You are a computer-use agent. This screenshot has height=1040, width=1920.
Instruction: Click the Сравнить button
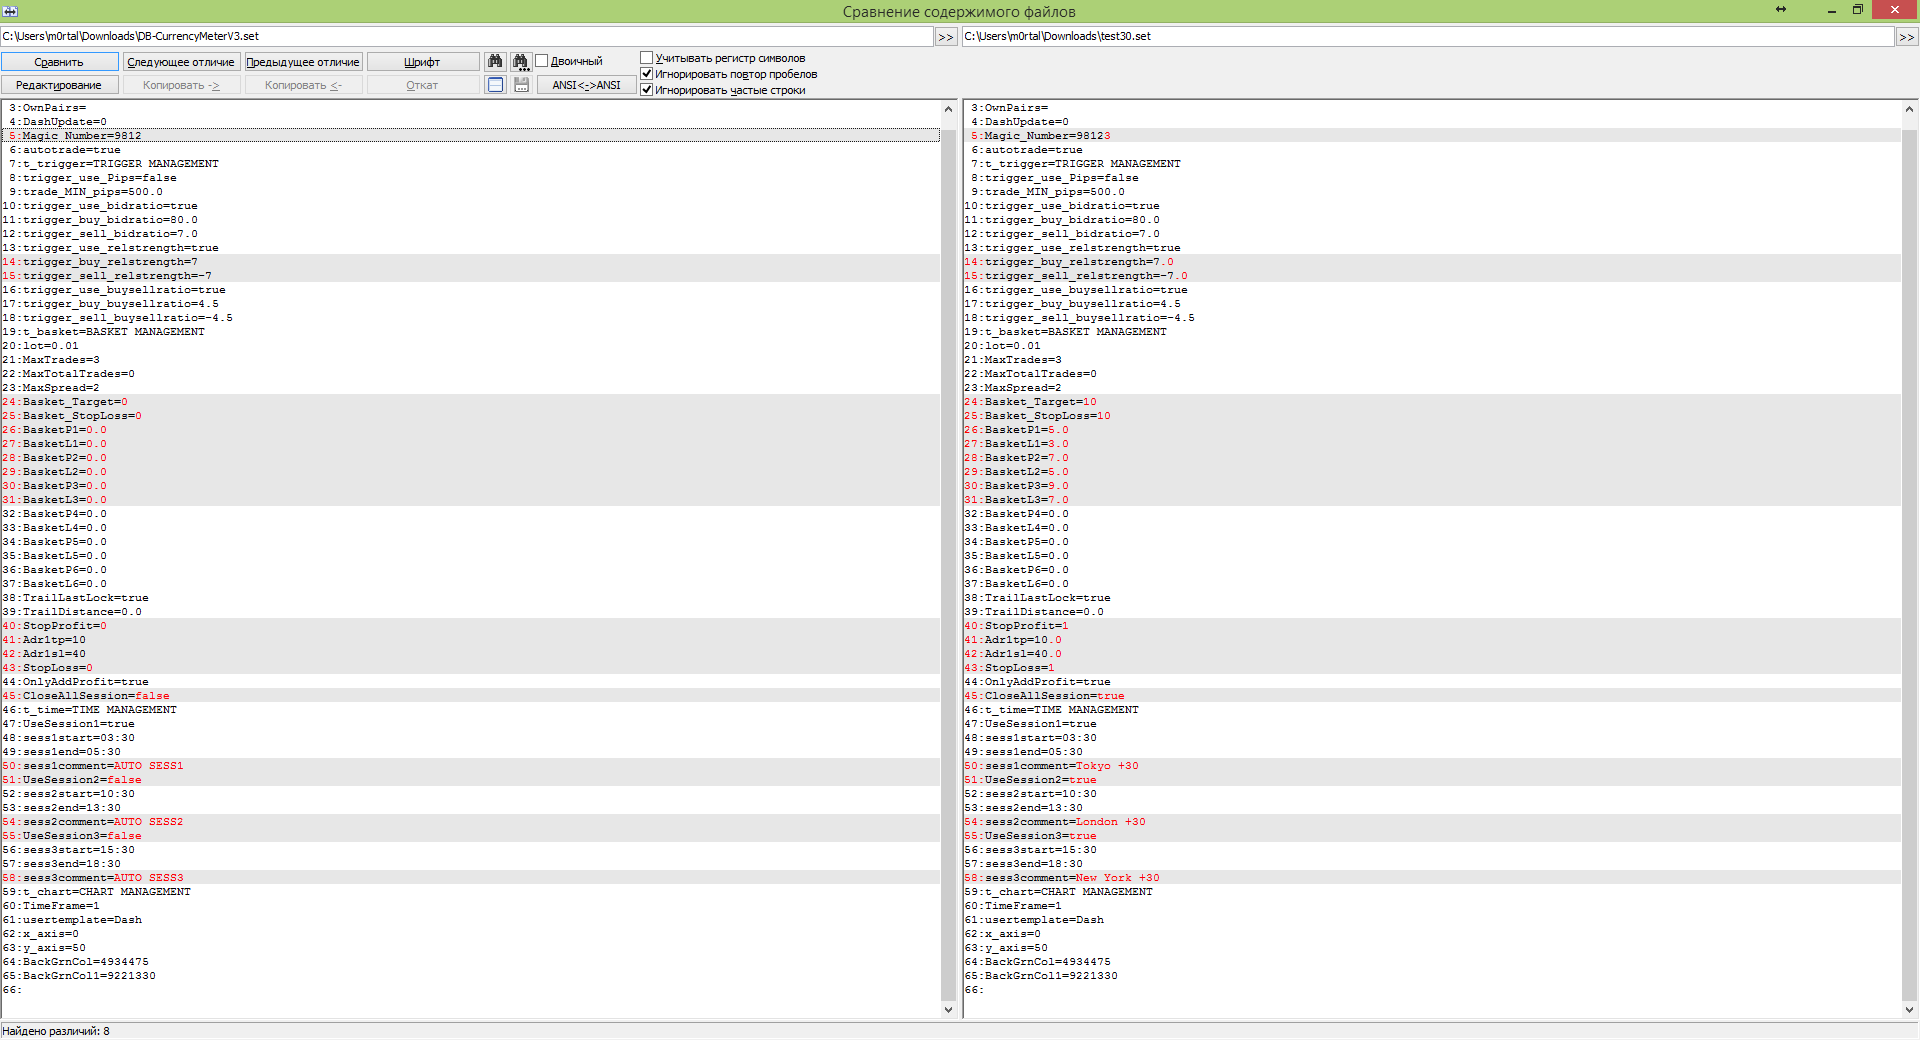(x=59, y=62)
